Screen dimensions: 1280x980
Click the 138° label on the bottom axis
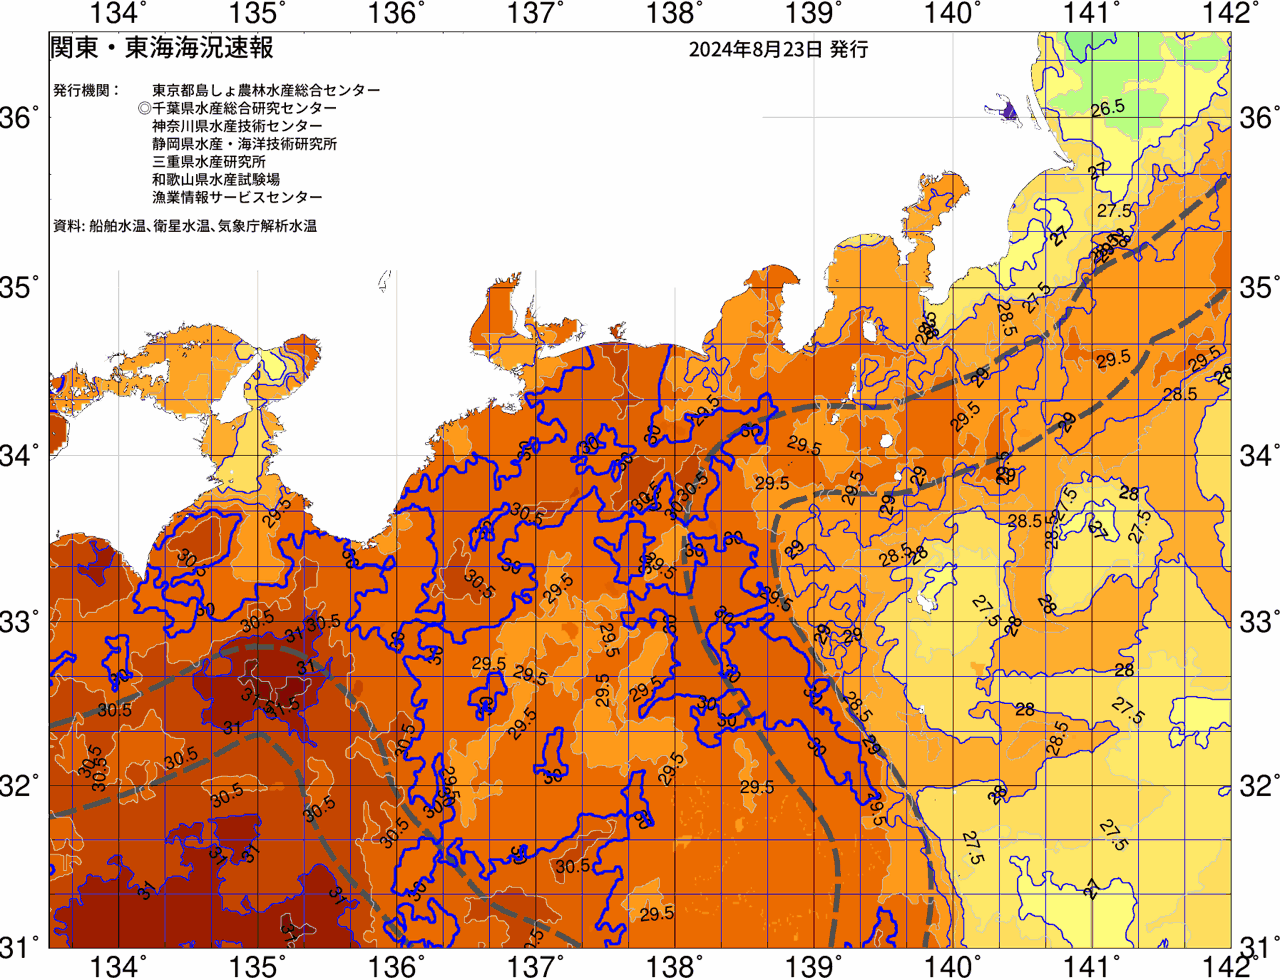tap(675, 966)
